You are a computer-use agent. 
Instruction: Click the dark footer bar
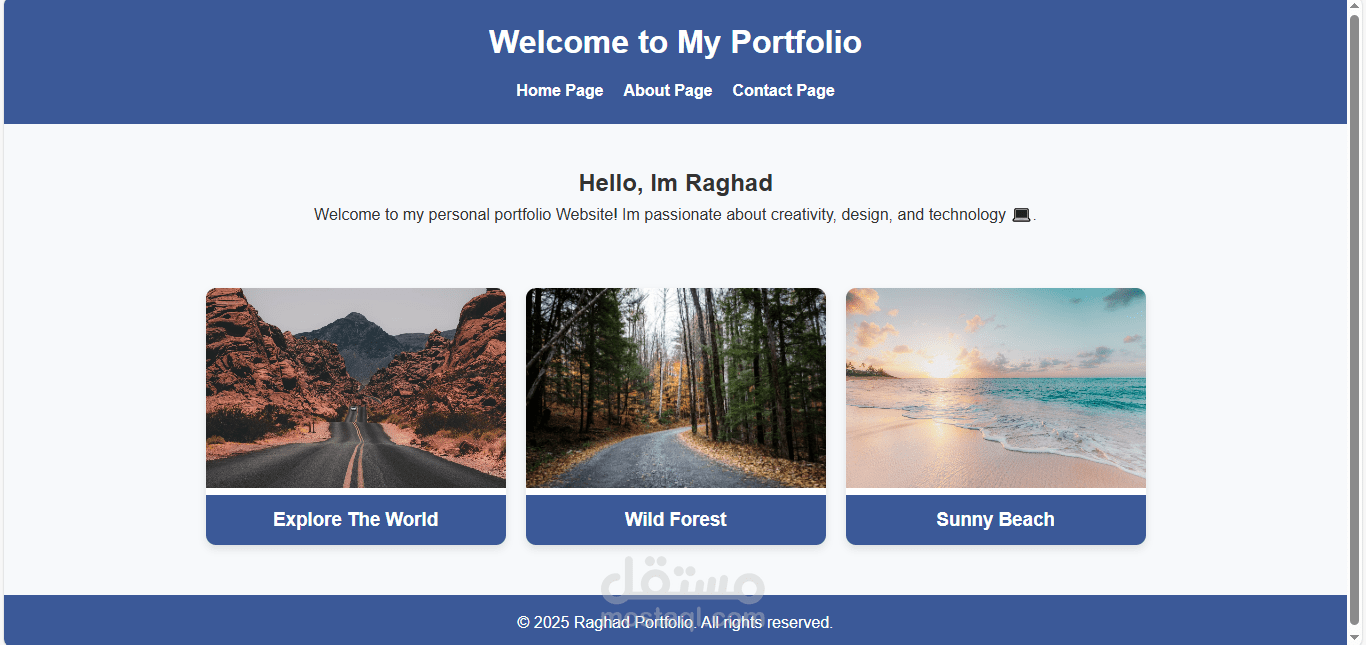click(x=300, y=621)
